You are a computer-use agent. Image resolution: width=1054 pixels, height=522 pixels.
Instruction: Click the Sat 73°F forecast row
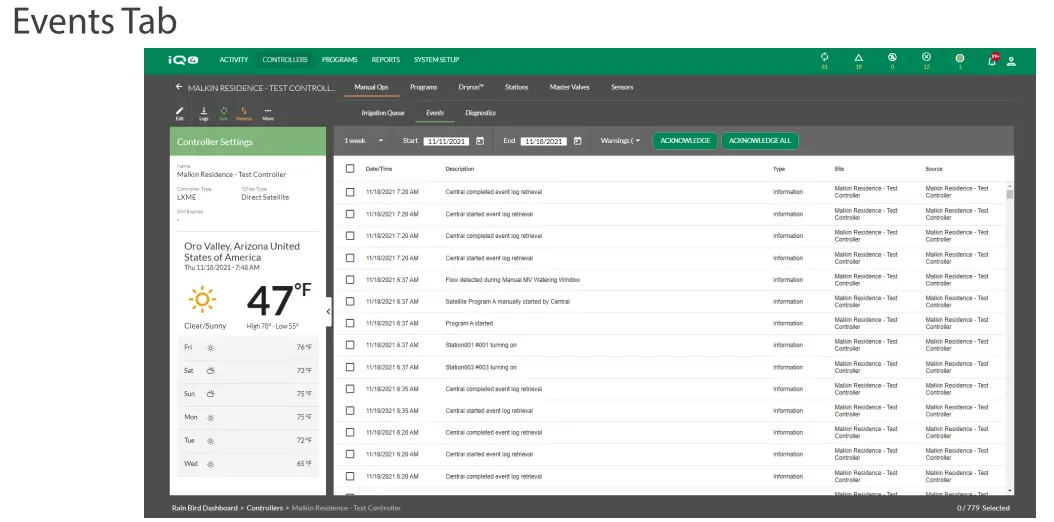[x=248, y=371]
